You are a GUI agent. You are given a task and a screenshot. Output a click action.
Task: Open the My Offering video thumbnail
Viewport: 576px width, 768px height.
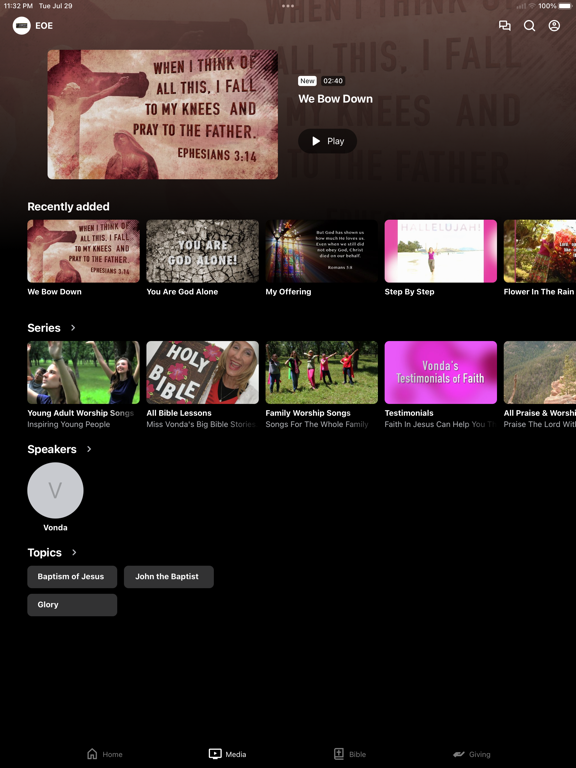(321, 251)
